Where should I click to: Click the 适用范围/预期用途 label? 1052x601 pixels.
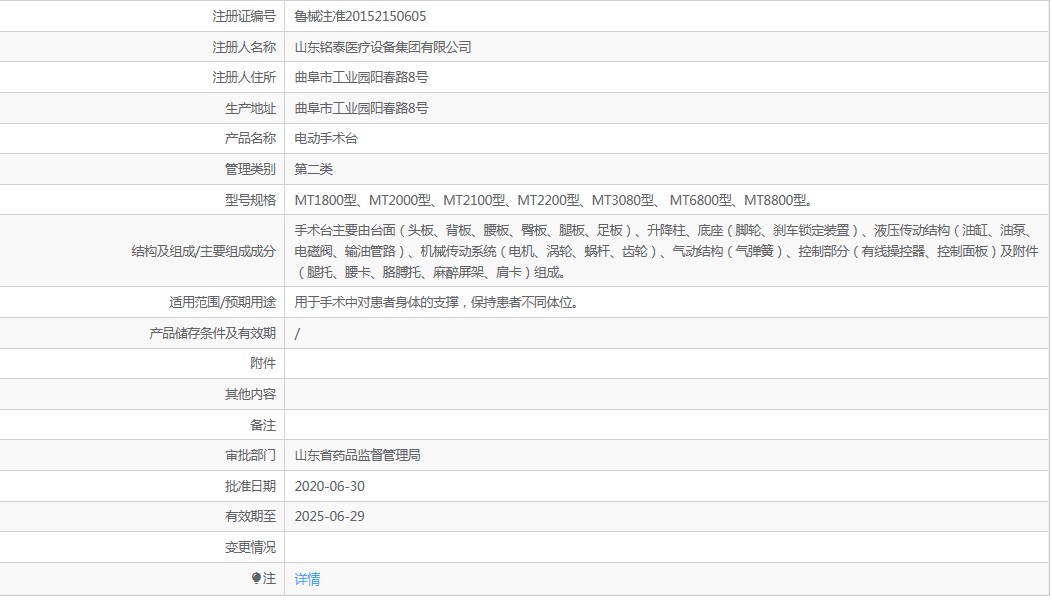(223, 303)
